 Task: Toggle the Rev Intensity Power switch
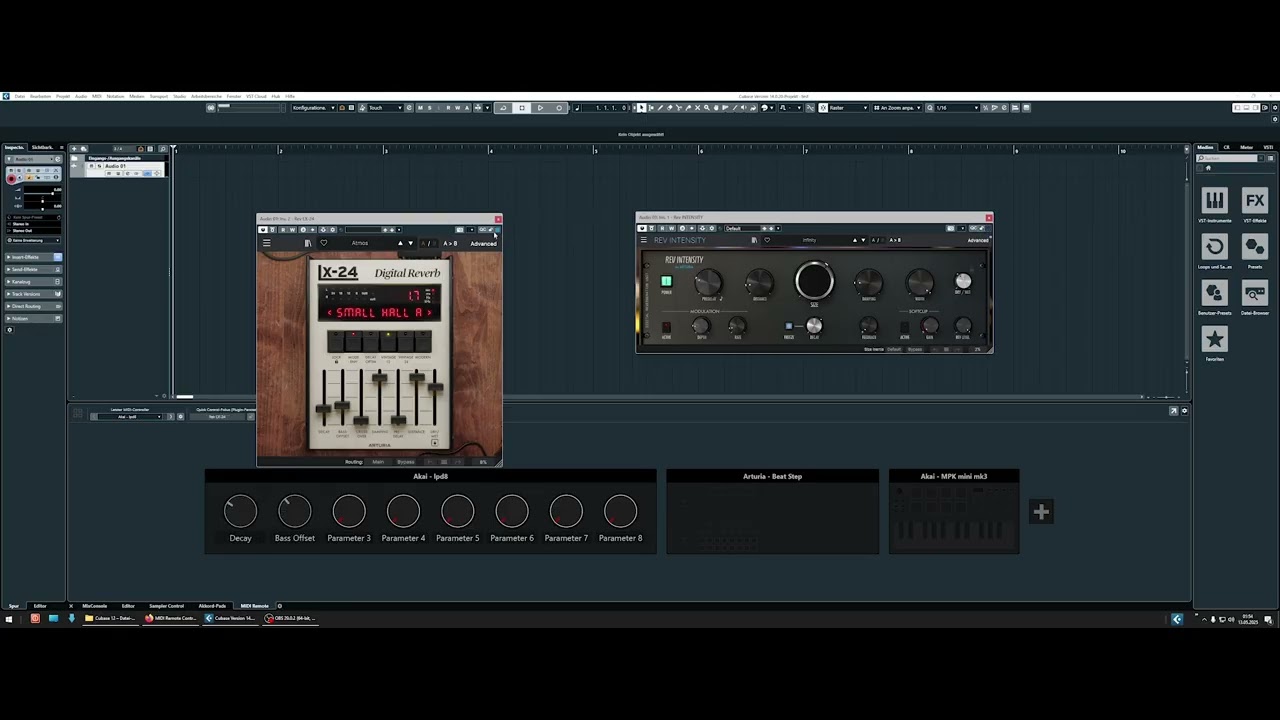666,281
